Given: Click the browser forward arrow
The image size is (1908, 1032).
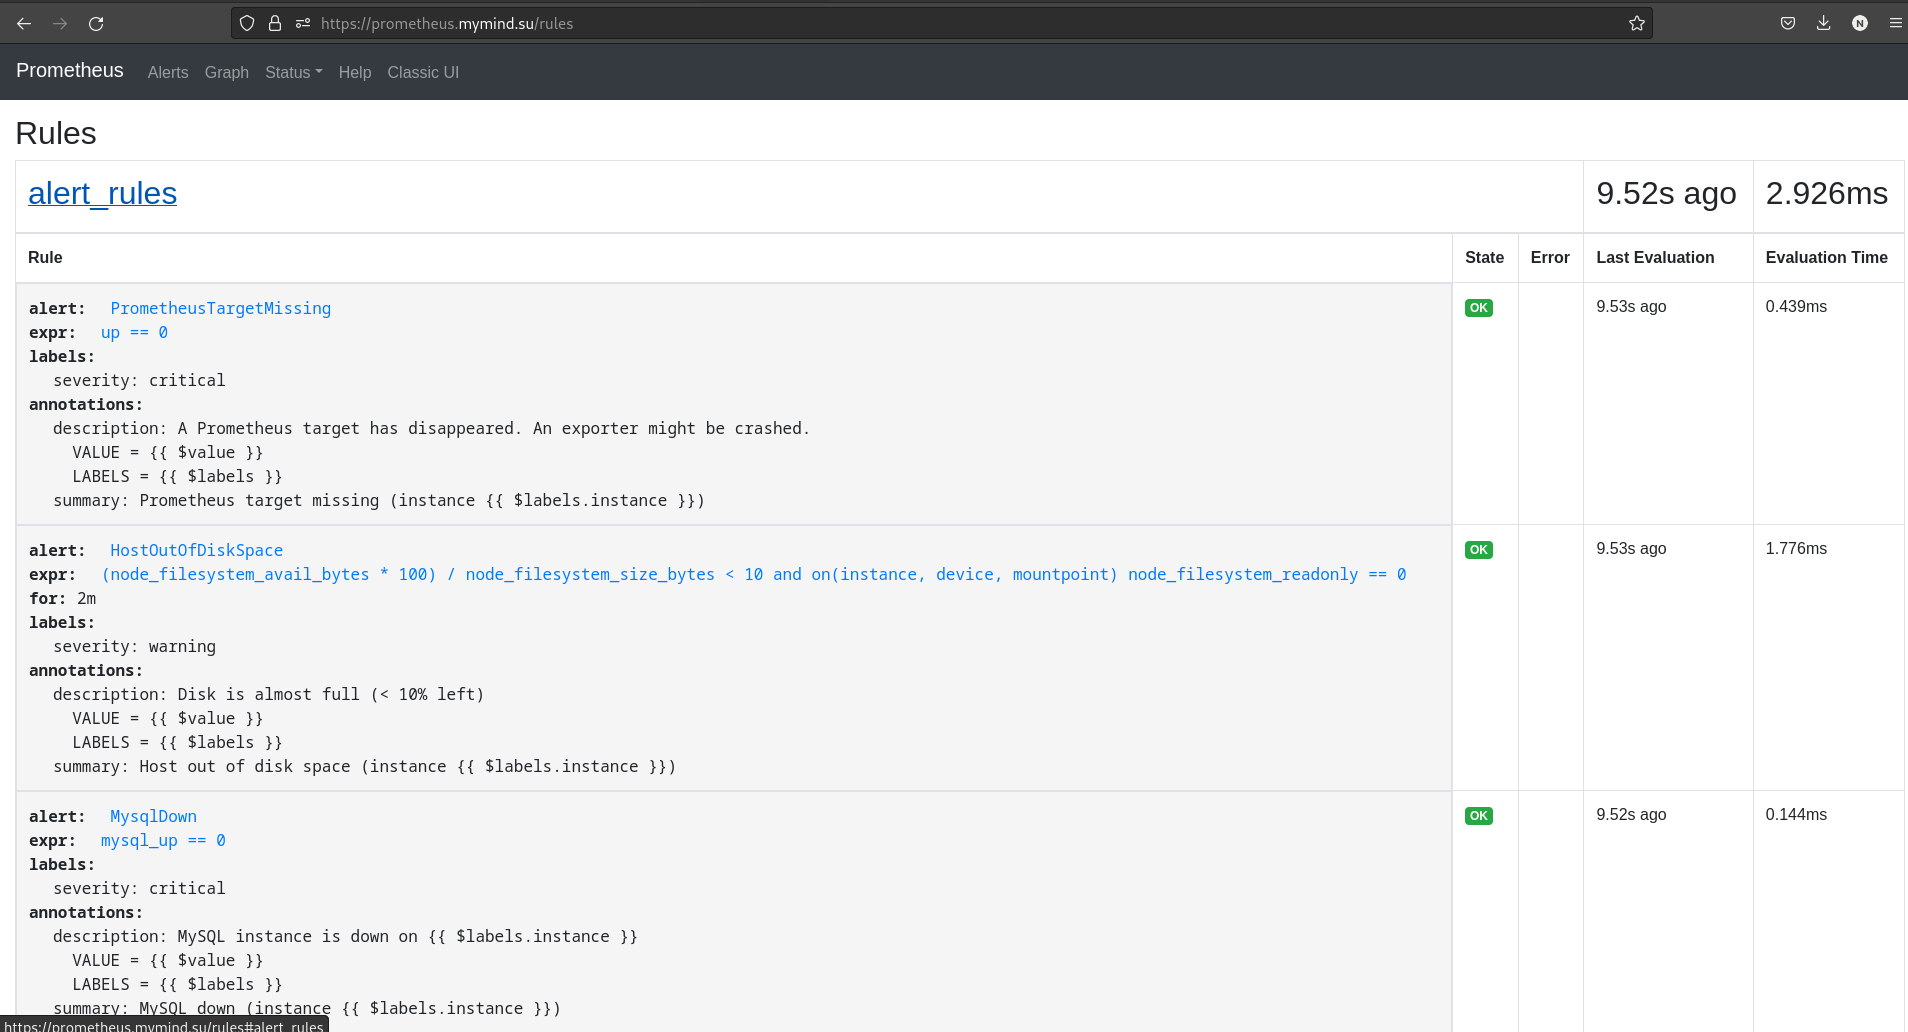Looking at the screenshot, I should pyautogui.click(x=60, y=23).
